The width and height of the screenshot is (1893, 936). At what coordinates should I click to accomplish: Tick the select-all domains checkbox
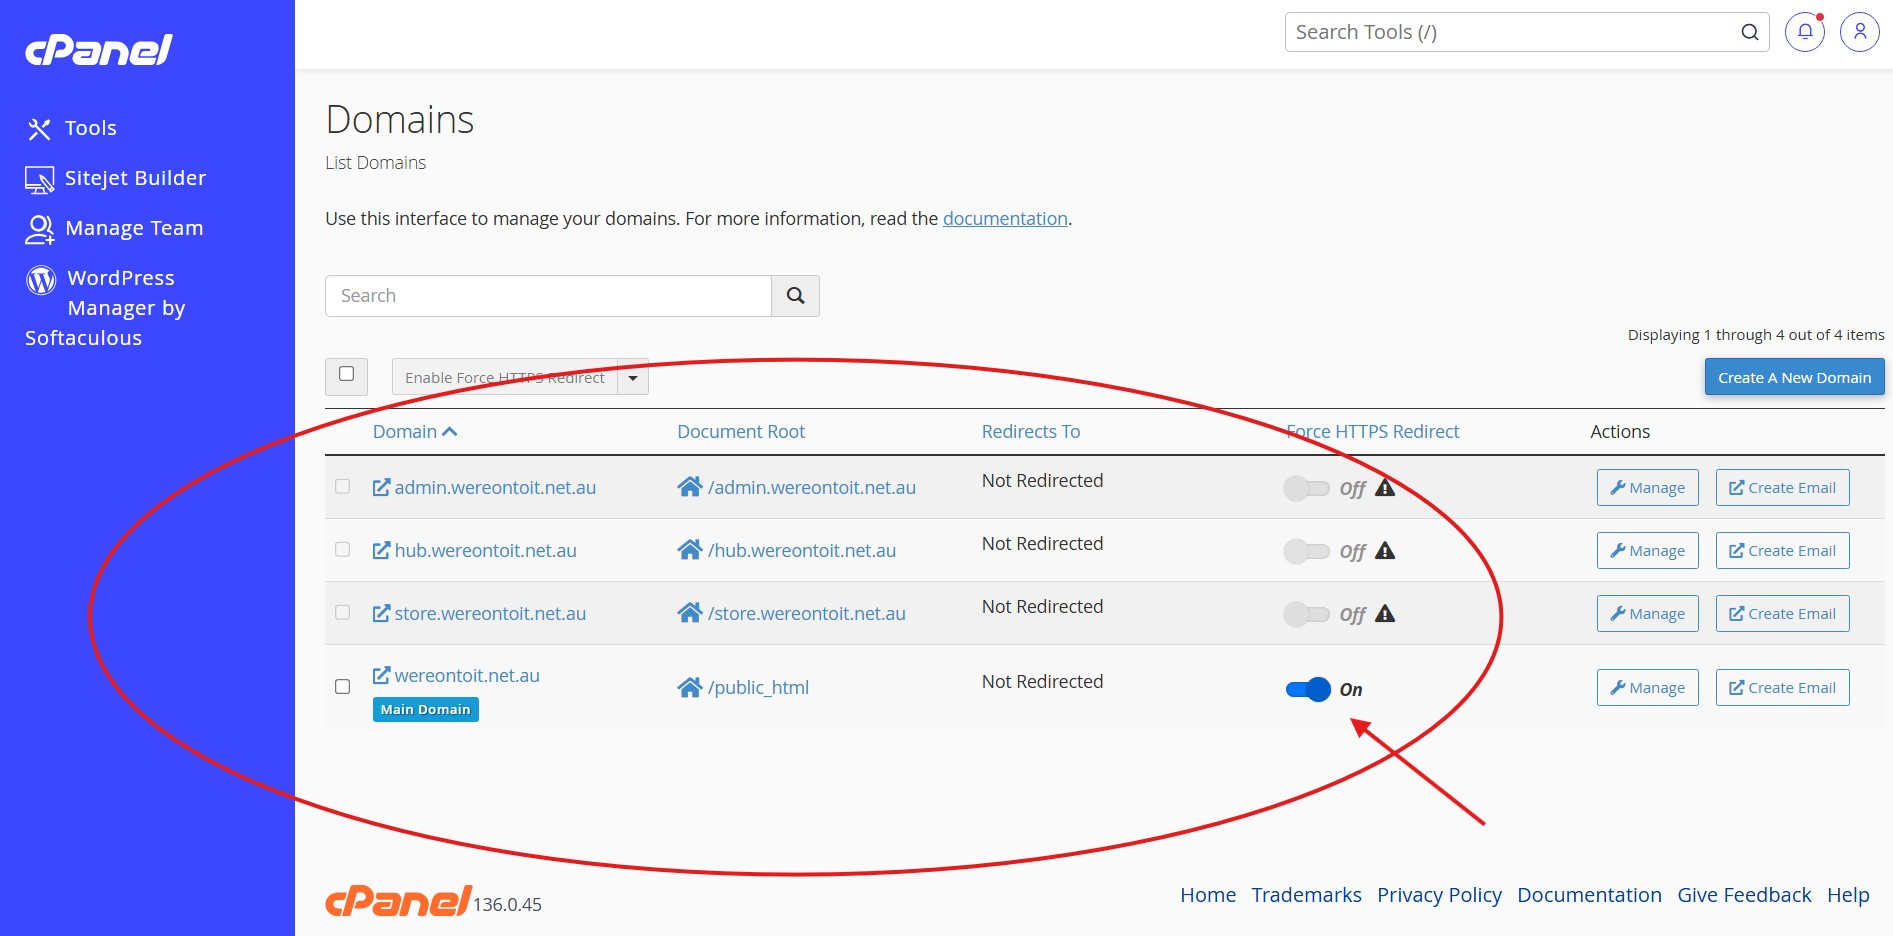click(x=347, y=374)
